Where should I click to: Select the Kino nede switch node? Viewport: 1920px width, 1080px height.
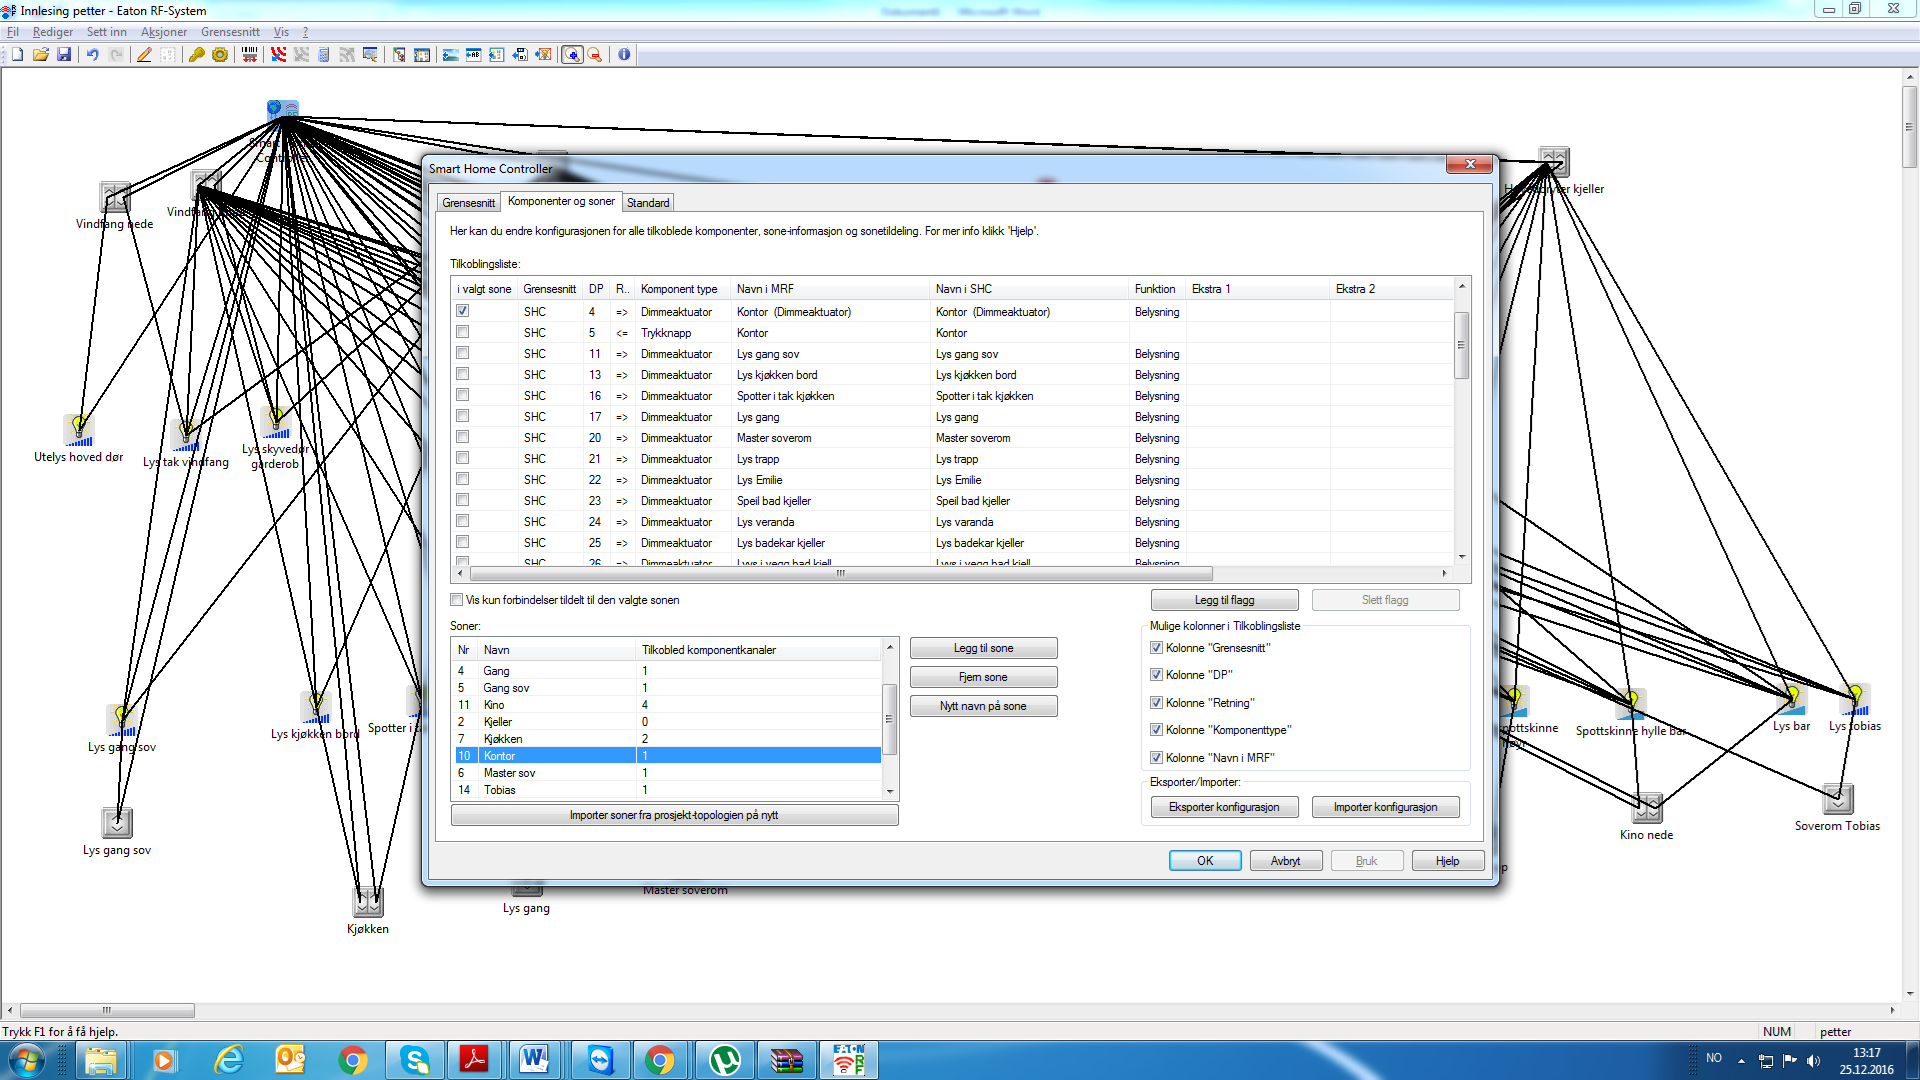(1647, 808)
